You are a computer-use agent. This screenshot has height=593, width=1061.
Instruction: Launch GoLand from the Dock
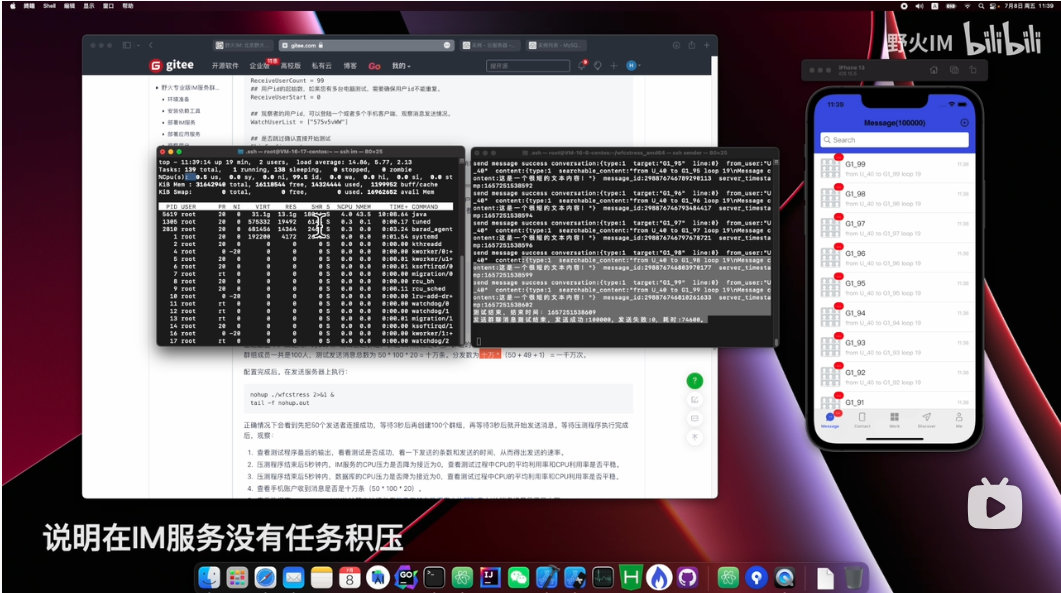(x=406, y=577)
